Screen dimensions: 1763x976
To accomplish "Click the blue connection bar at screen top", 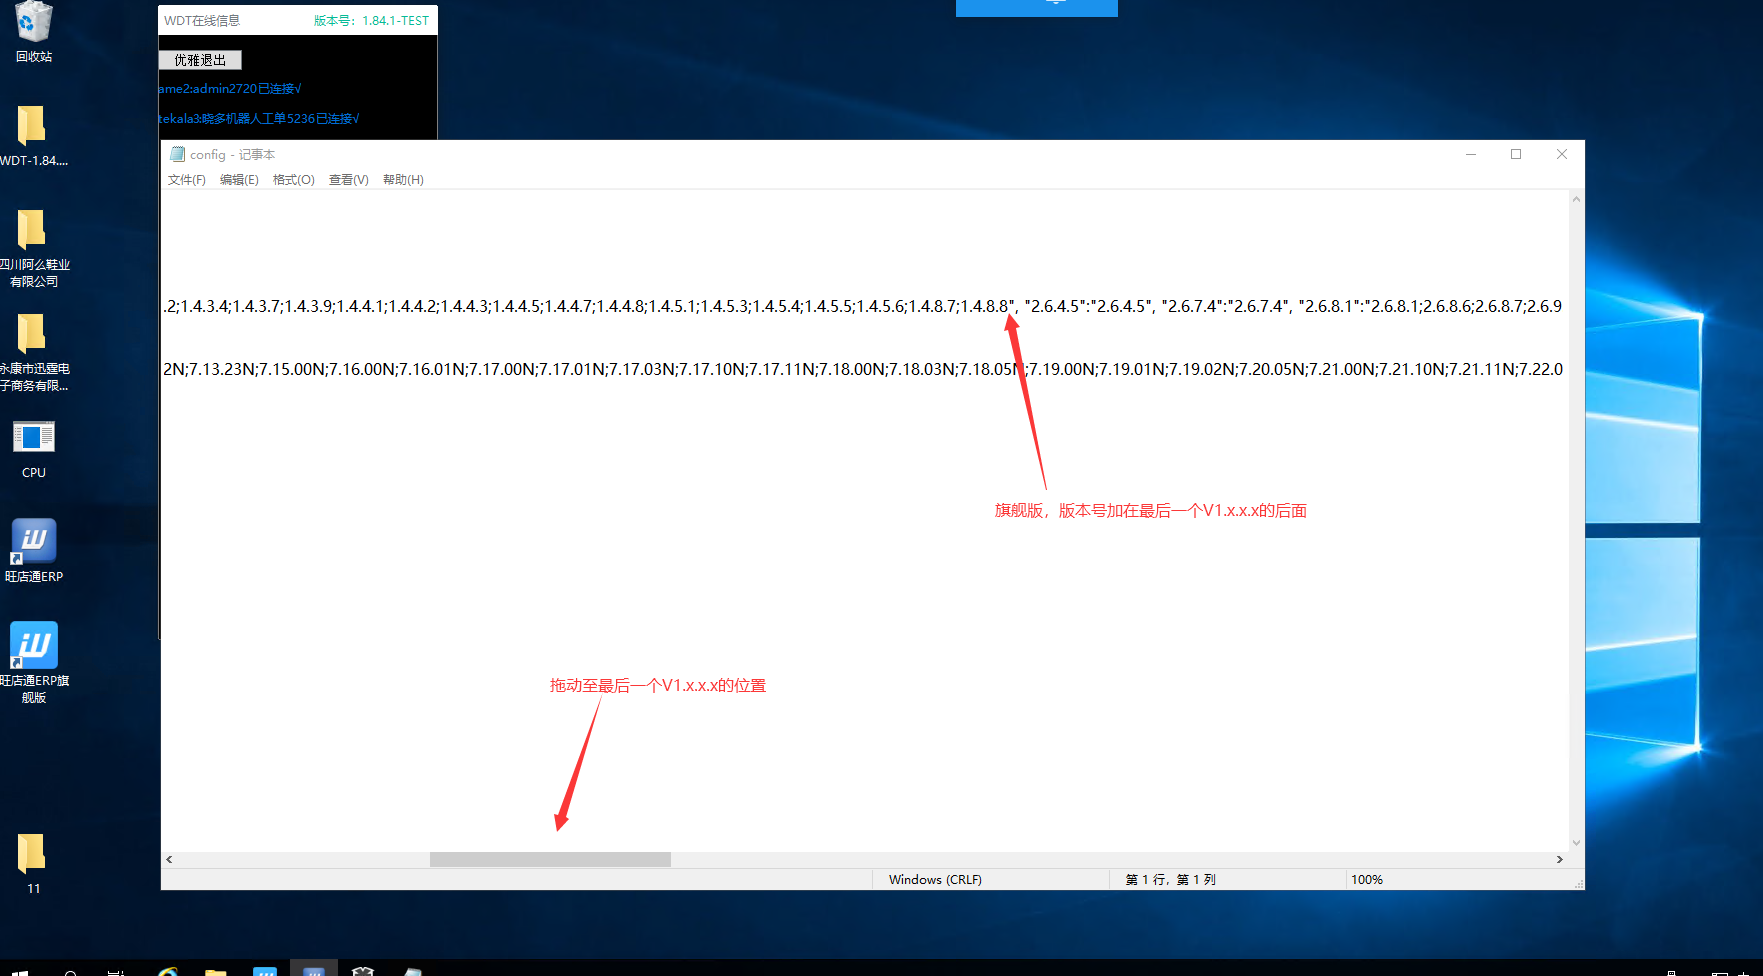I will click(x=1037, y=8).
